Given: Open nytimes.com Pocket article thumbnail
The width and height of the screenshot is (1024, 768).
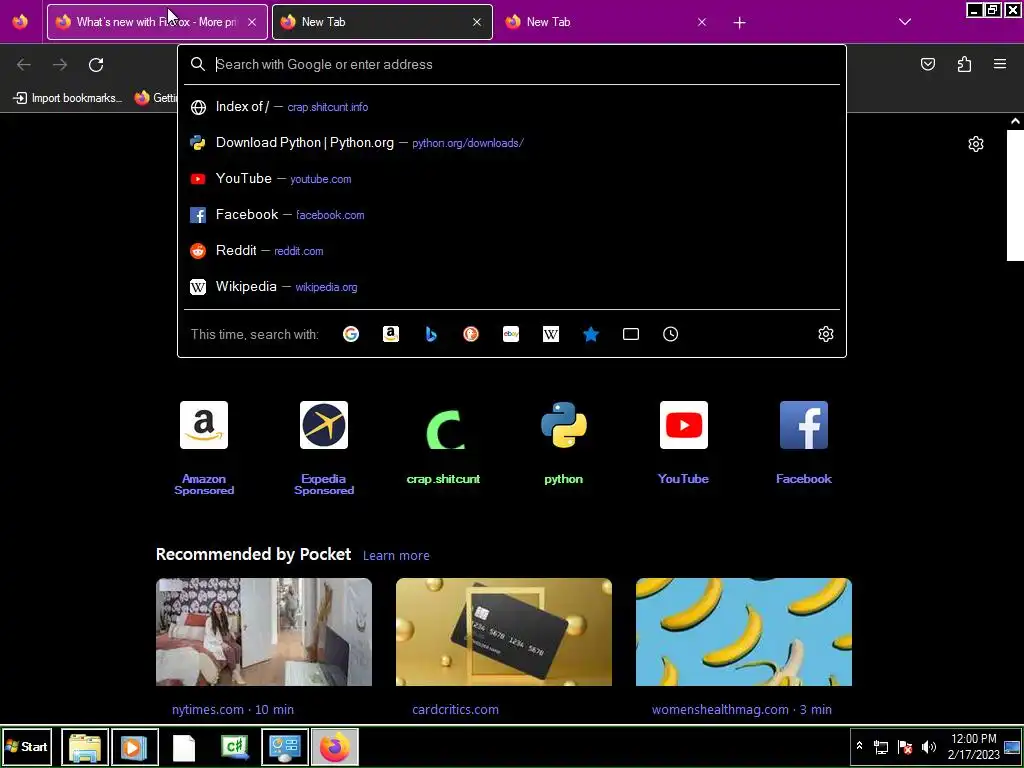Looking at the screenshot, I should pyautogui.click(x=264, y=632).
